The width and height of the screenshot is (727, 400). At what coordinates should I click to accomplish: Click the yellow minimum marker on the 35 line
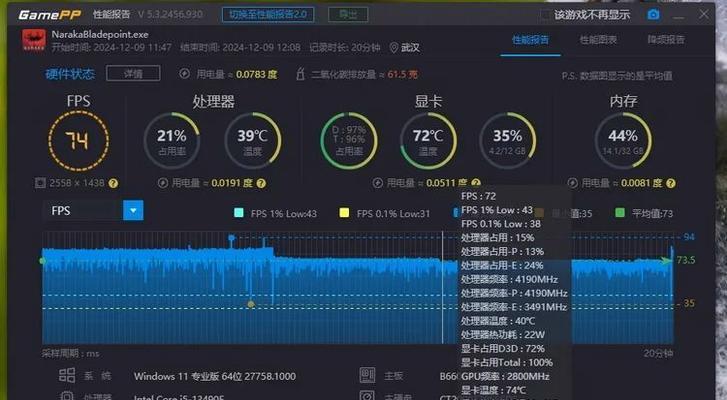click(251, 304)
